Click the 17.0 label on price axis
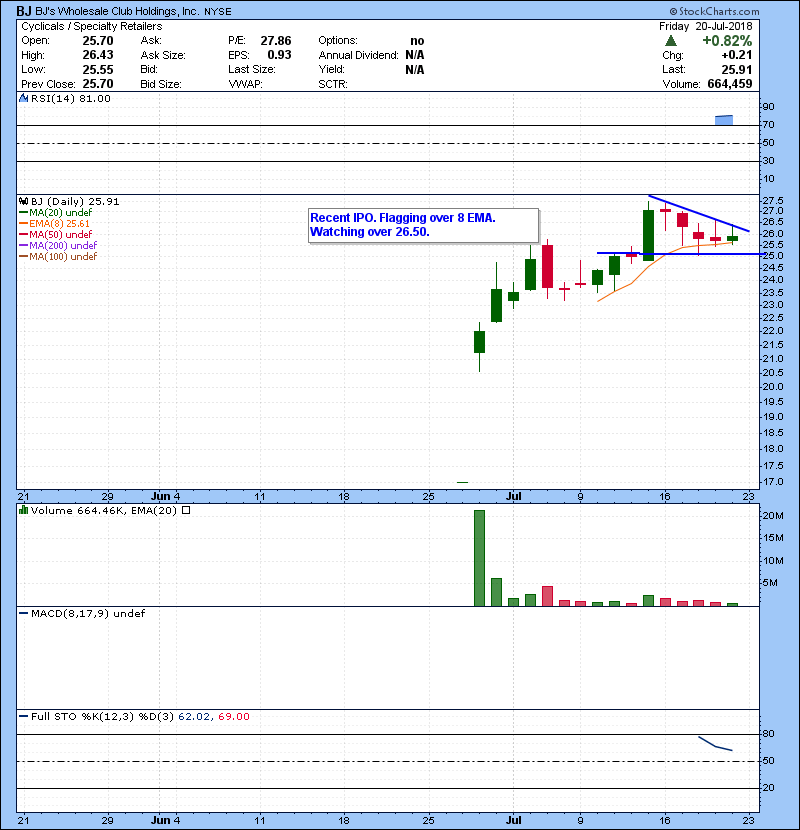800x830 pixels. point(773,482)
